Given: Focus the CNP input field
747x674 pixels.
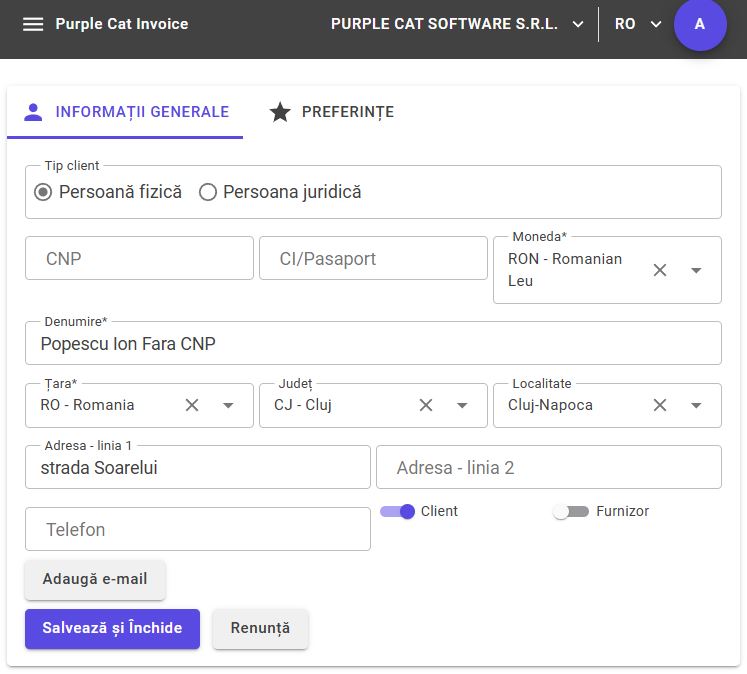Looking at the screenshot, I should tap(139, 258).
